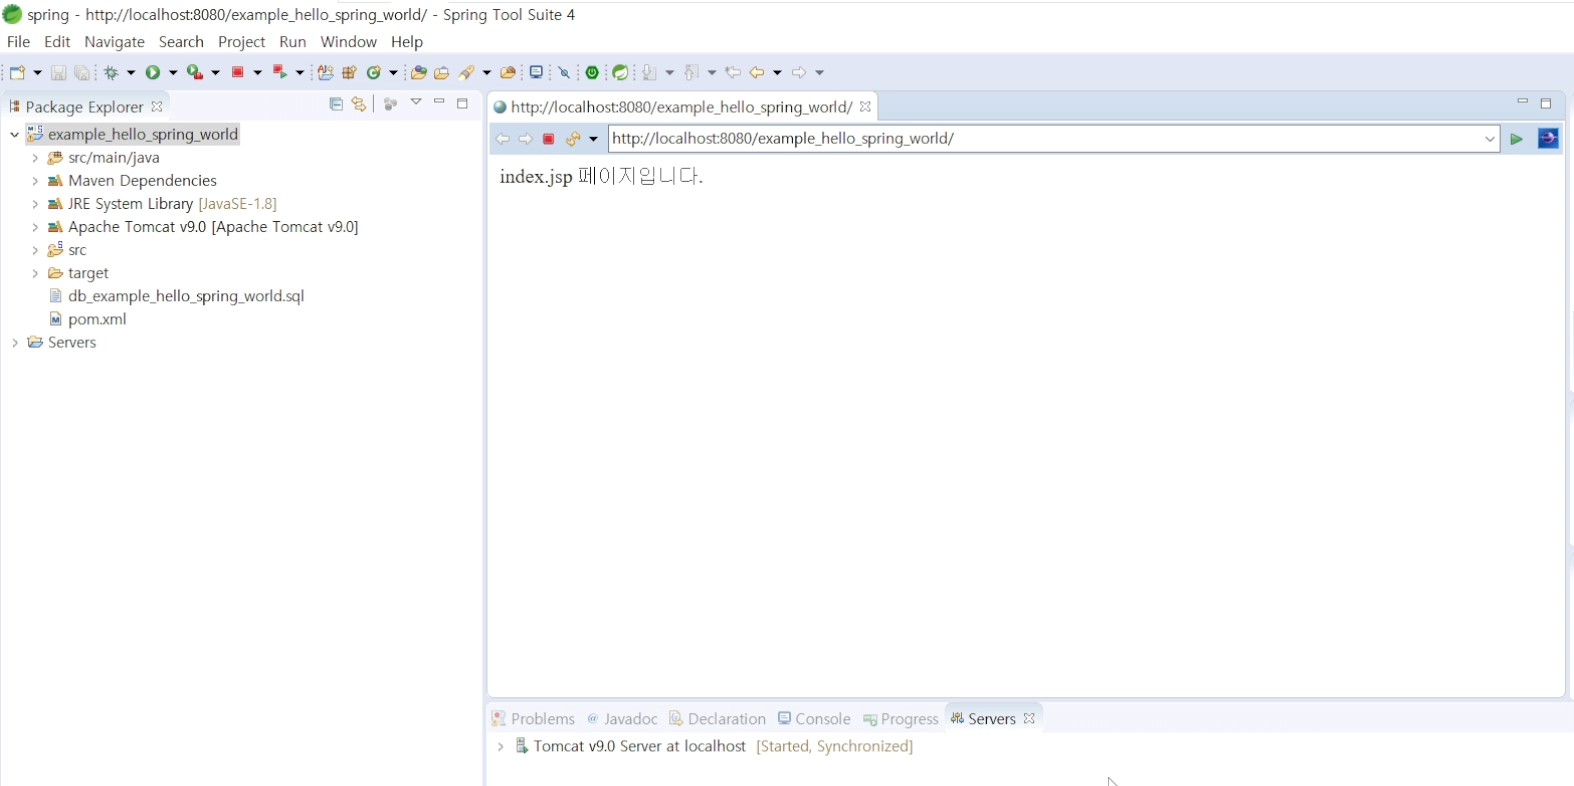Switch to the Declaration tab

pos(717,719)
